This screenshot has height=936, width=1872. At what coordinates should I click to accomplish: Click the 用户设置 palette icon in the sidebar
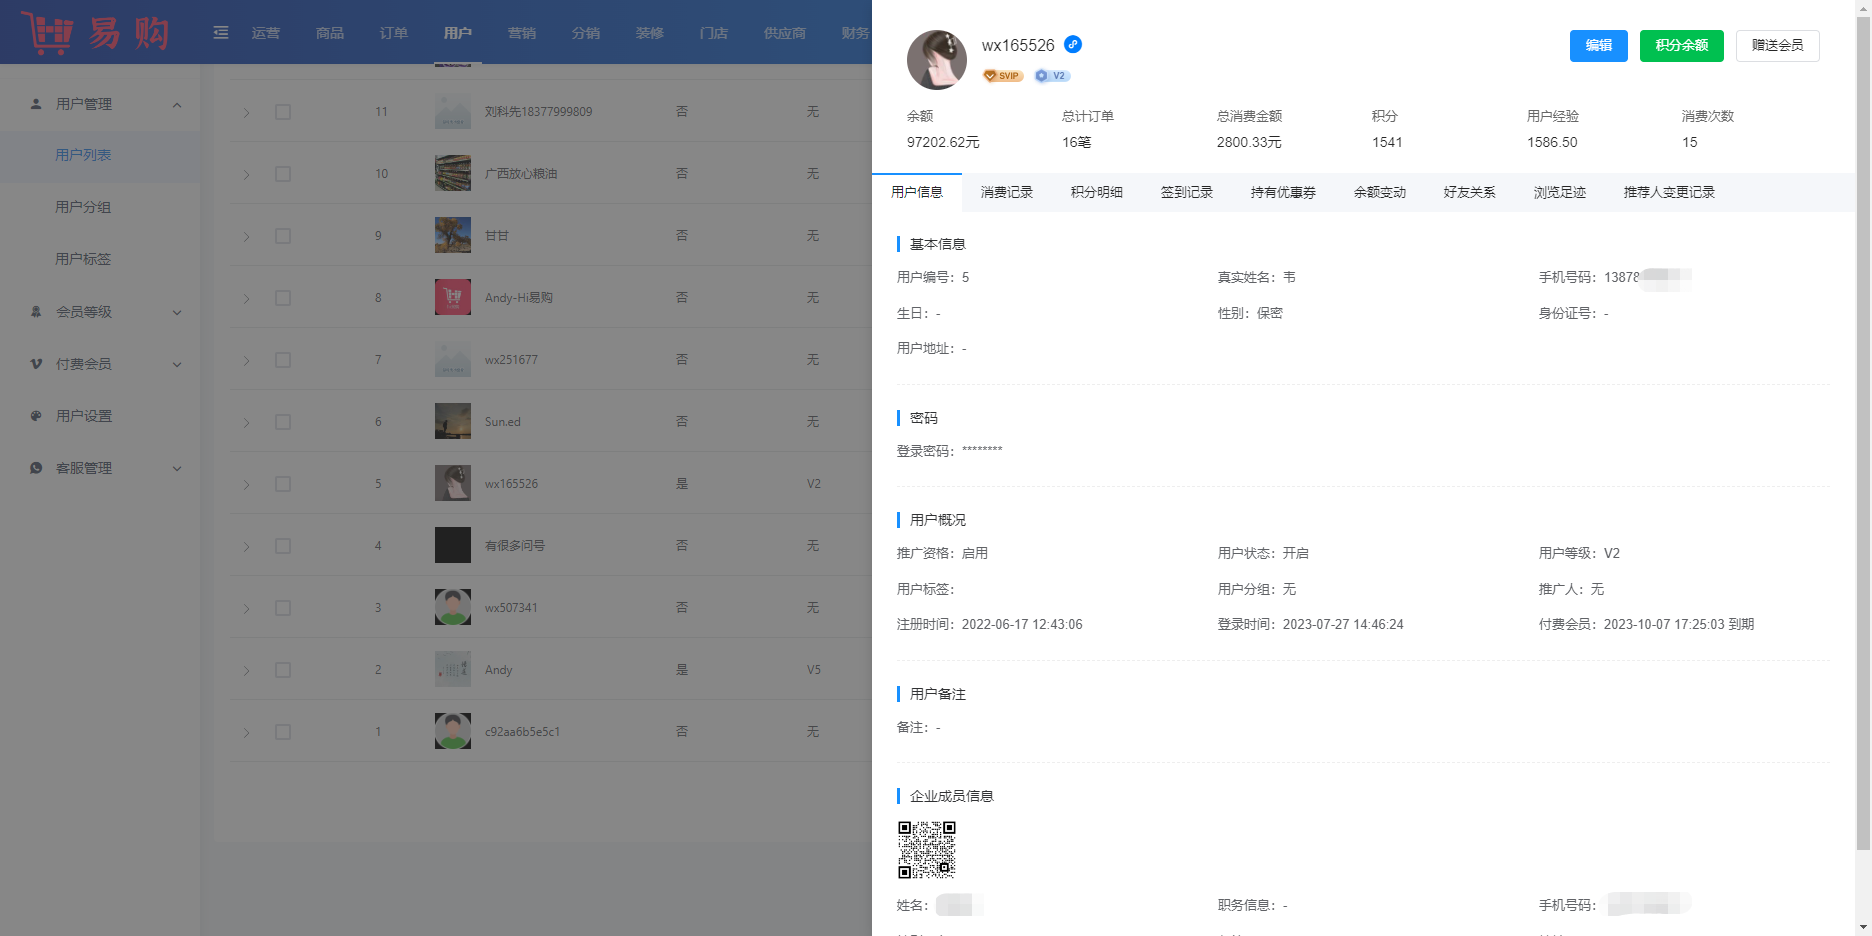click(x=36, y=416)
